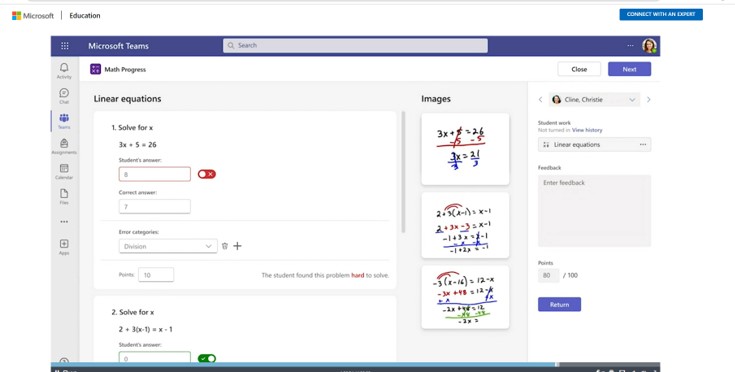Open Chat in the Teams sidebar
This screenshot has height=372, width=735.
click(64, 96)
